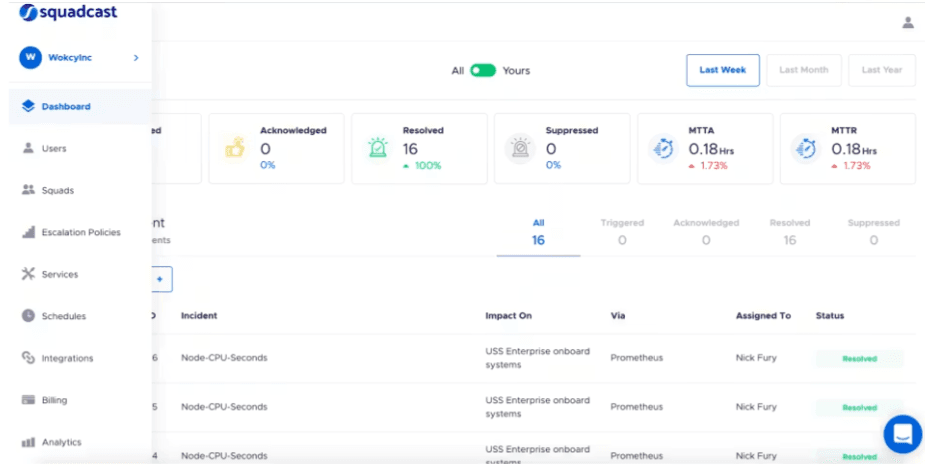This screenshot has width=925, height=471.
Task: Click the Integrations link icon
Action: [x=28, y=358]
